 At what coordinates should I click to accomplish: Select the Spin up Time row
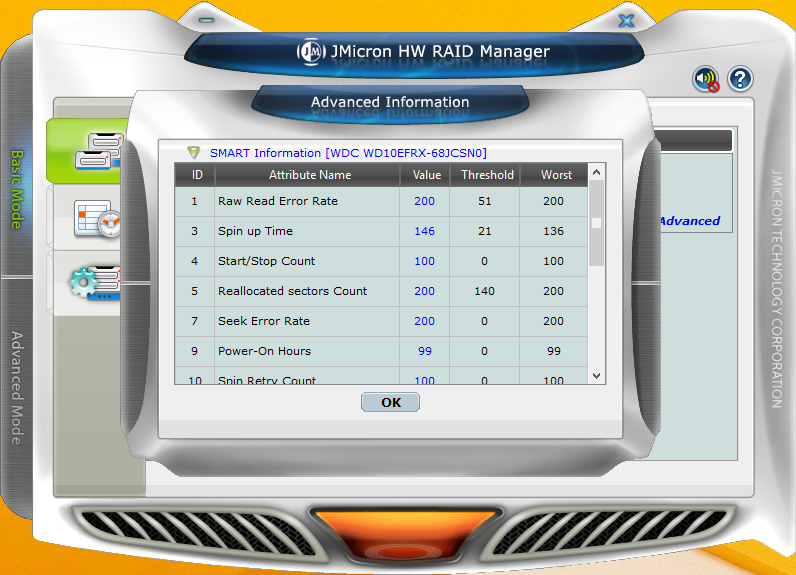[x=381, y=231]
